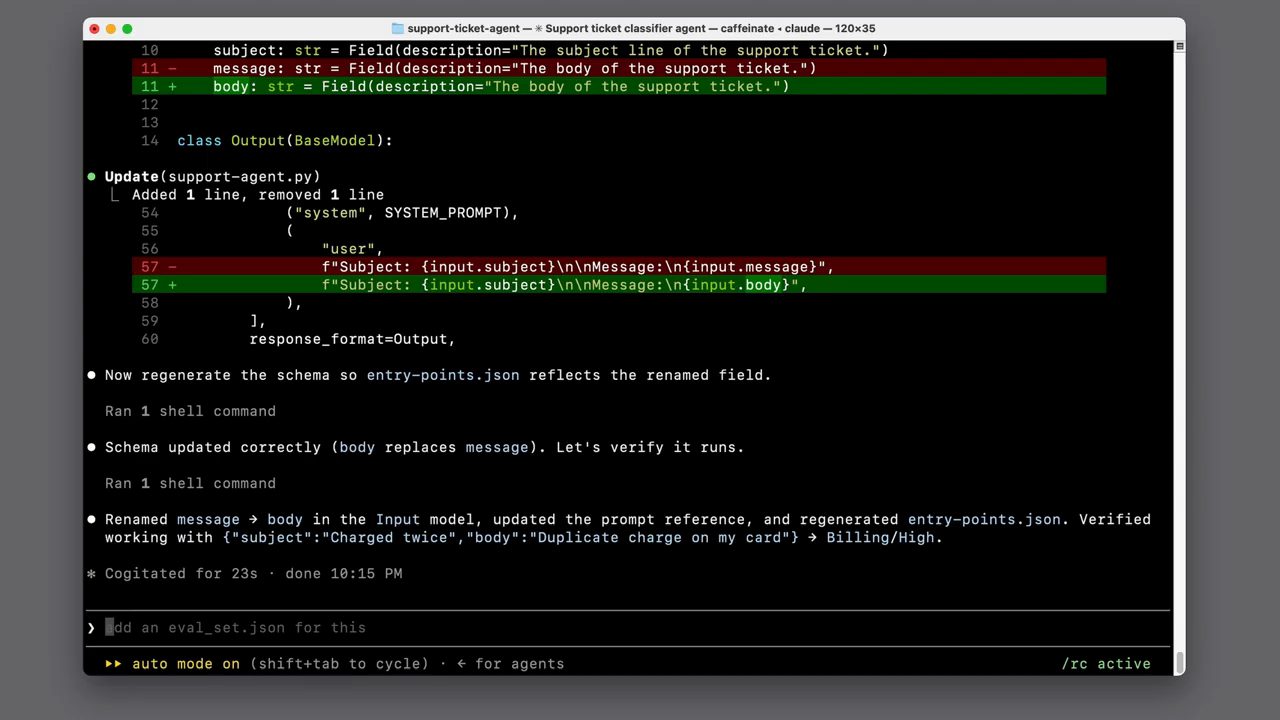Click the '/rc active' status text
The image size is (1280, 720).
coord(1106,664)
